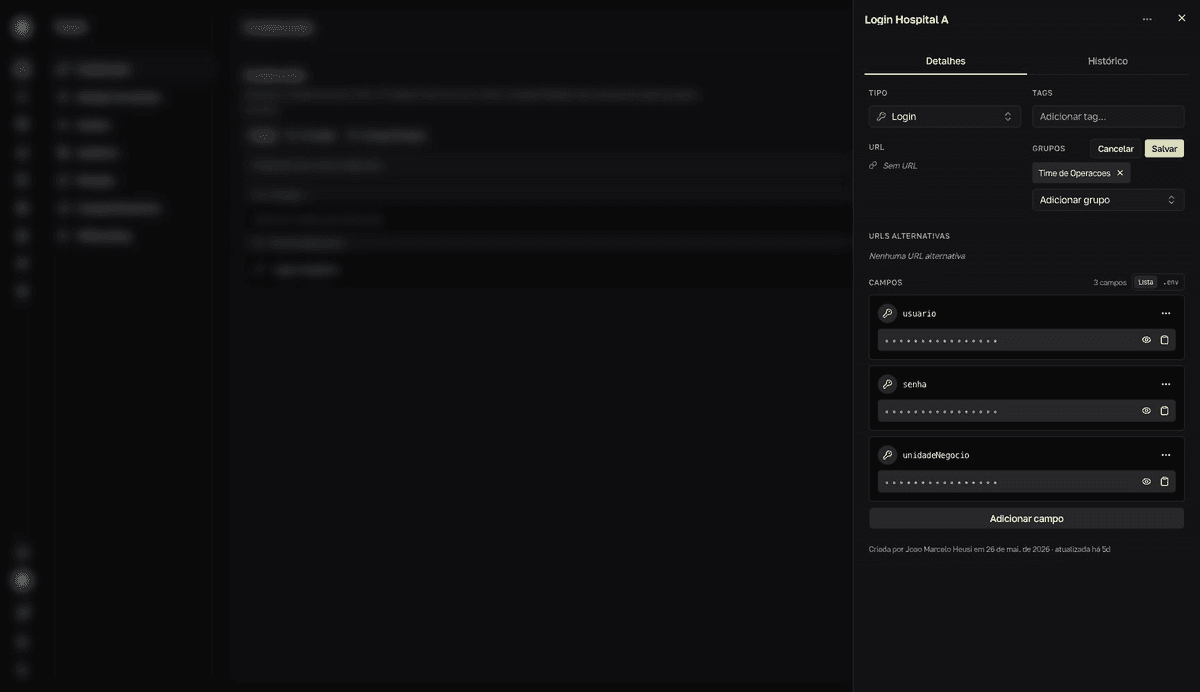Open the Tipo dropdown showing Login
The width and height of the screenshot is (1200, 692).
click(x=945, y=116)
